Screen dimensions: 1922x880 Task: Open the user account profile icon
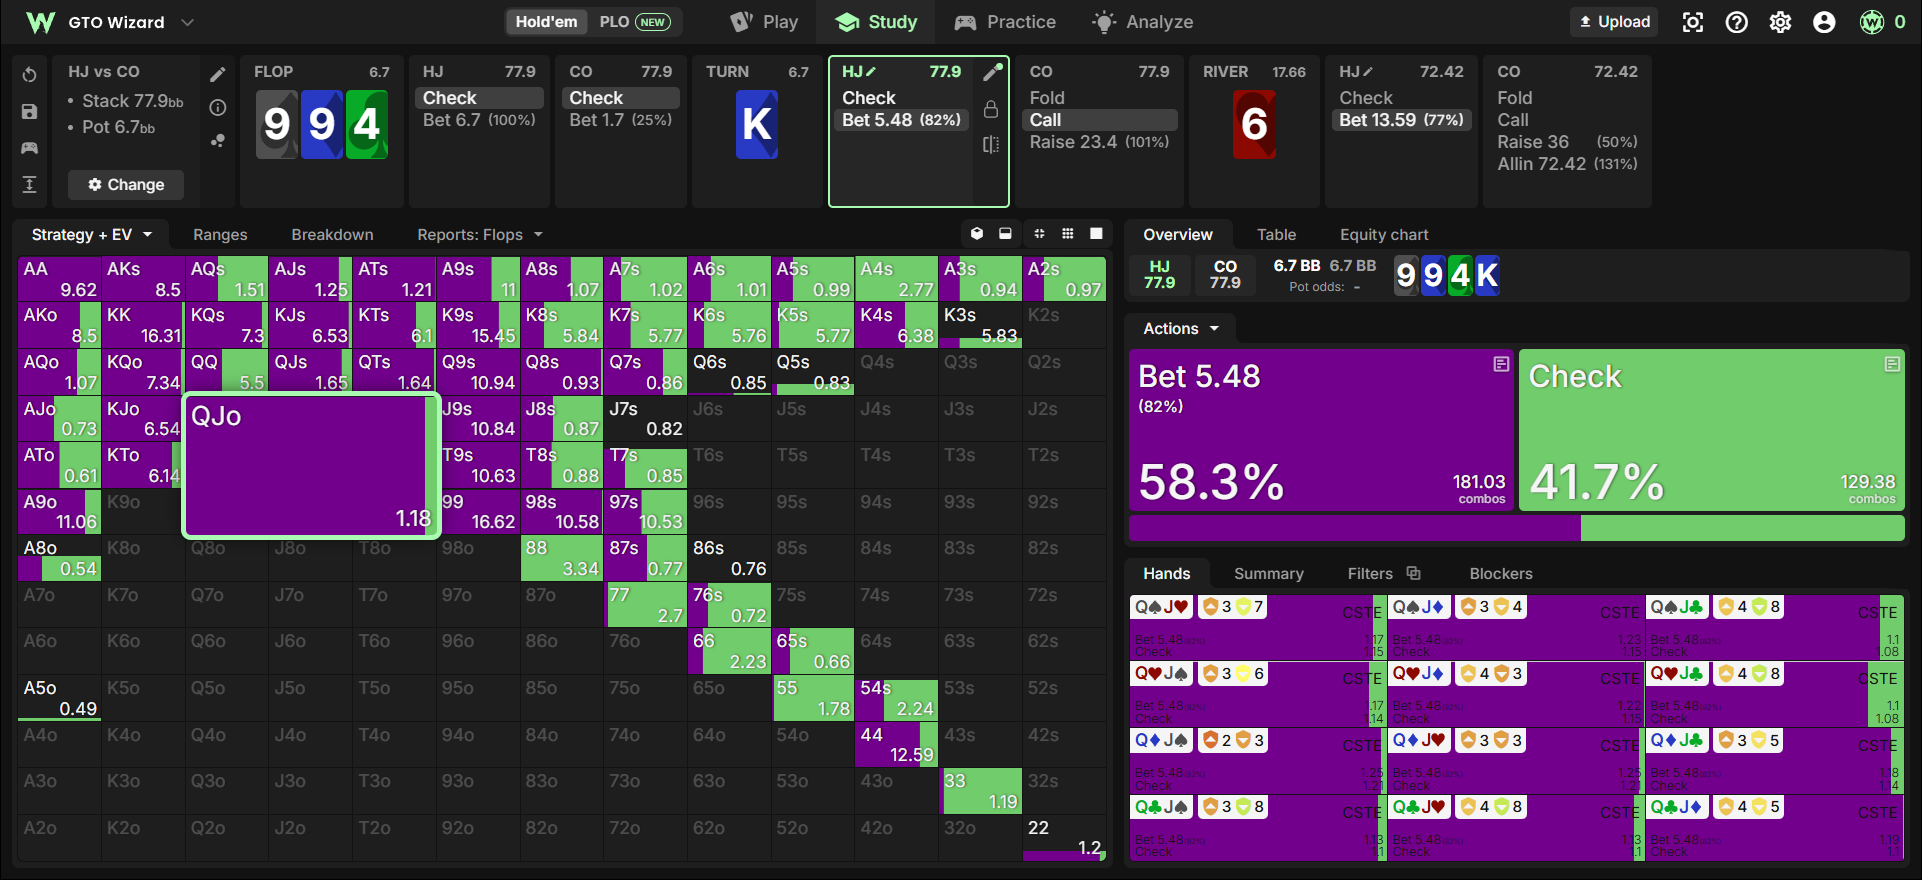point(1824,22)
